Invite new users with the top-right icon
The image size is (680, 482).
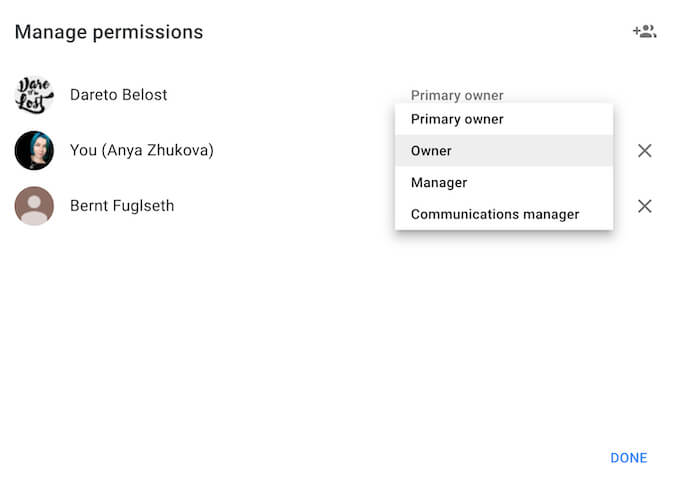[x=644, y=32]
